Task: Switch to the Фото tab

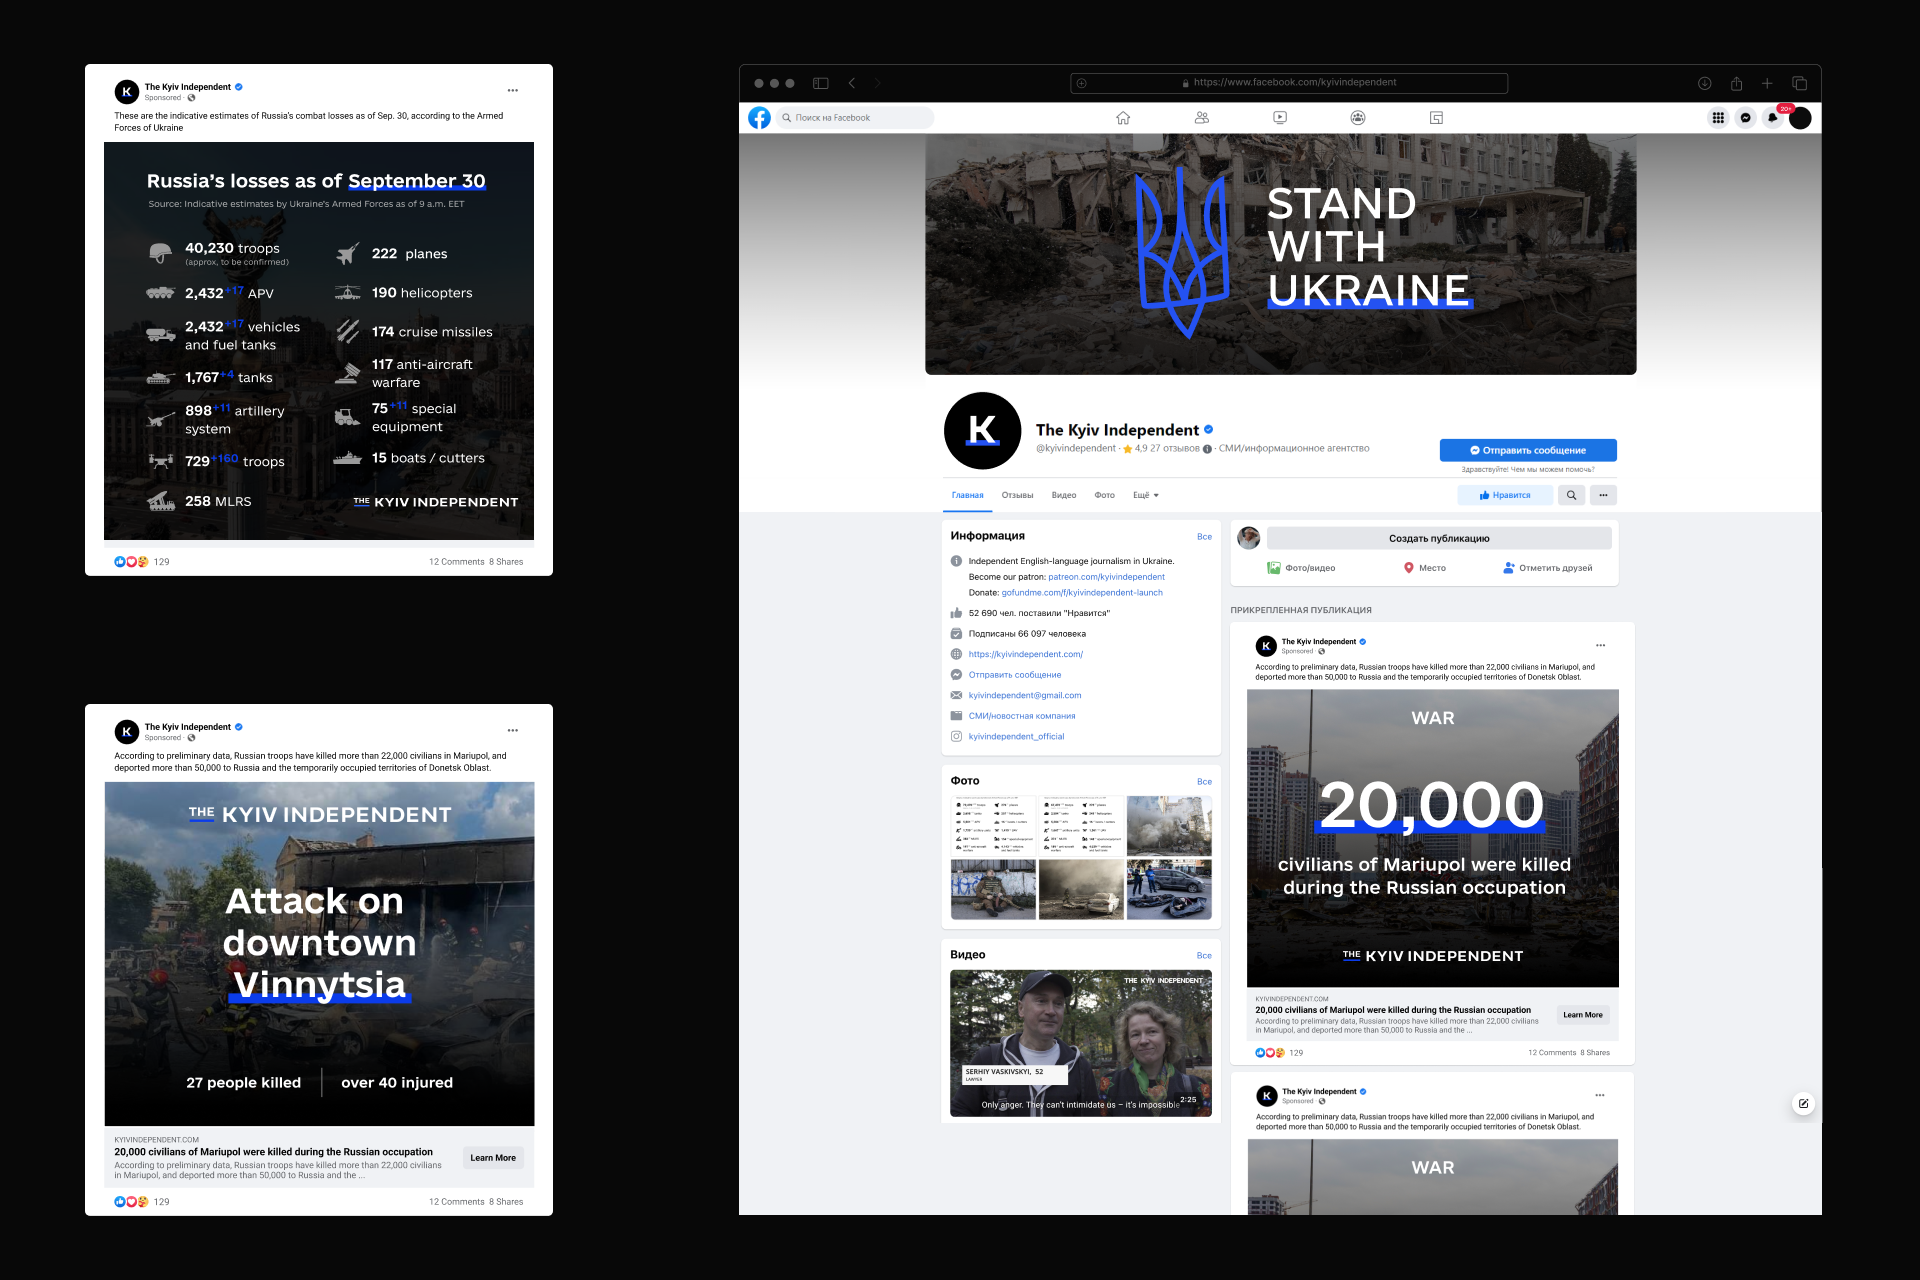Action: click(1104, 495)
